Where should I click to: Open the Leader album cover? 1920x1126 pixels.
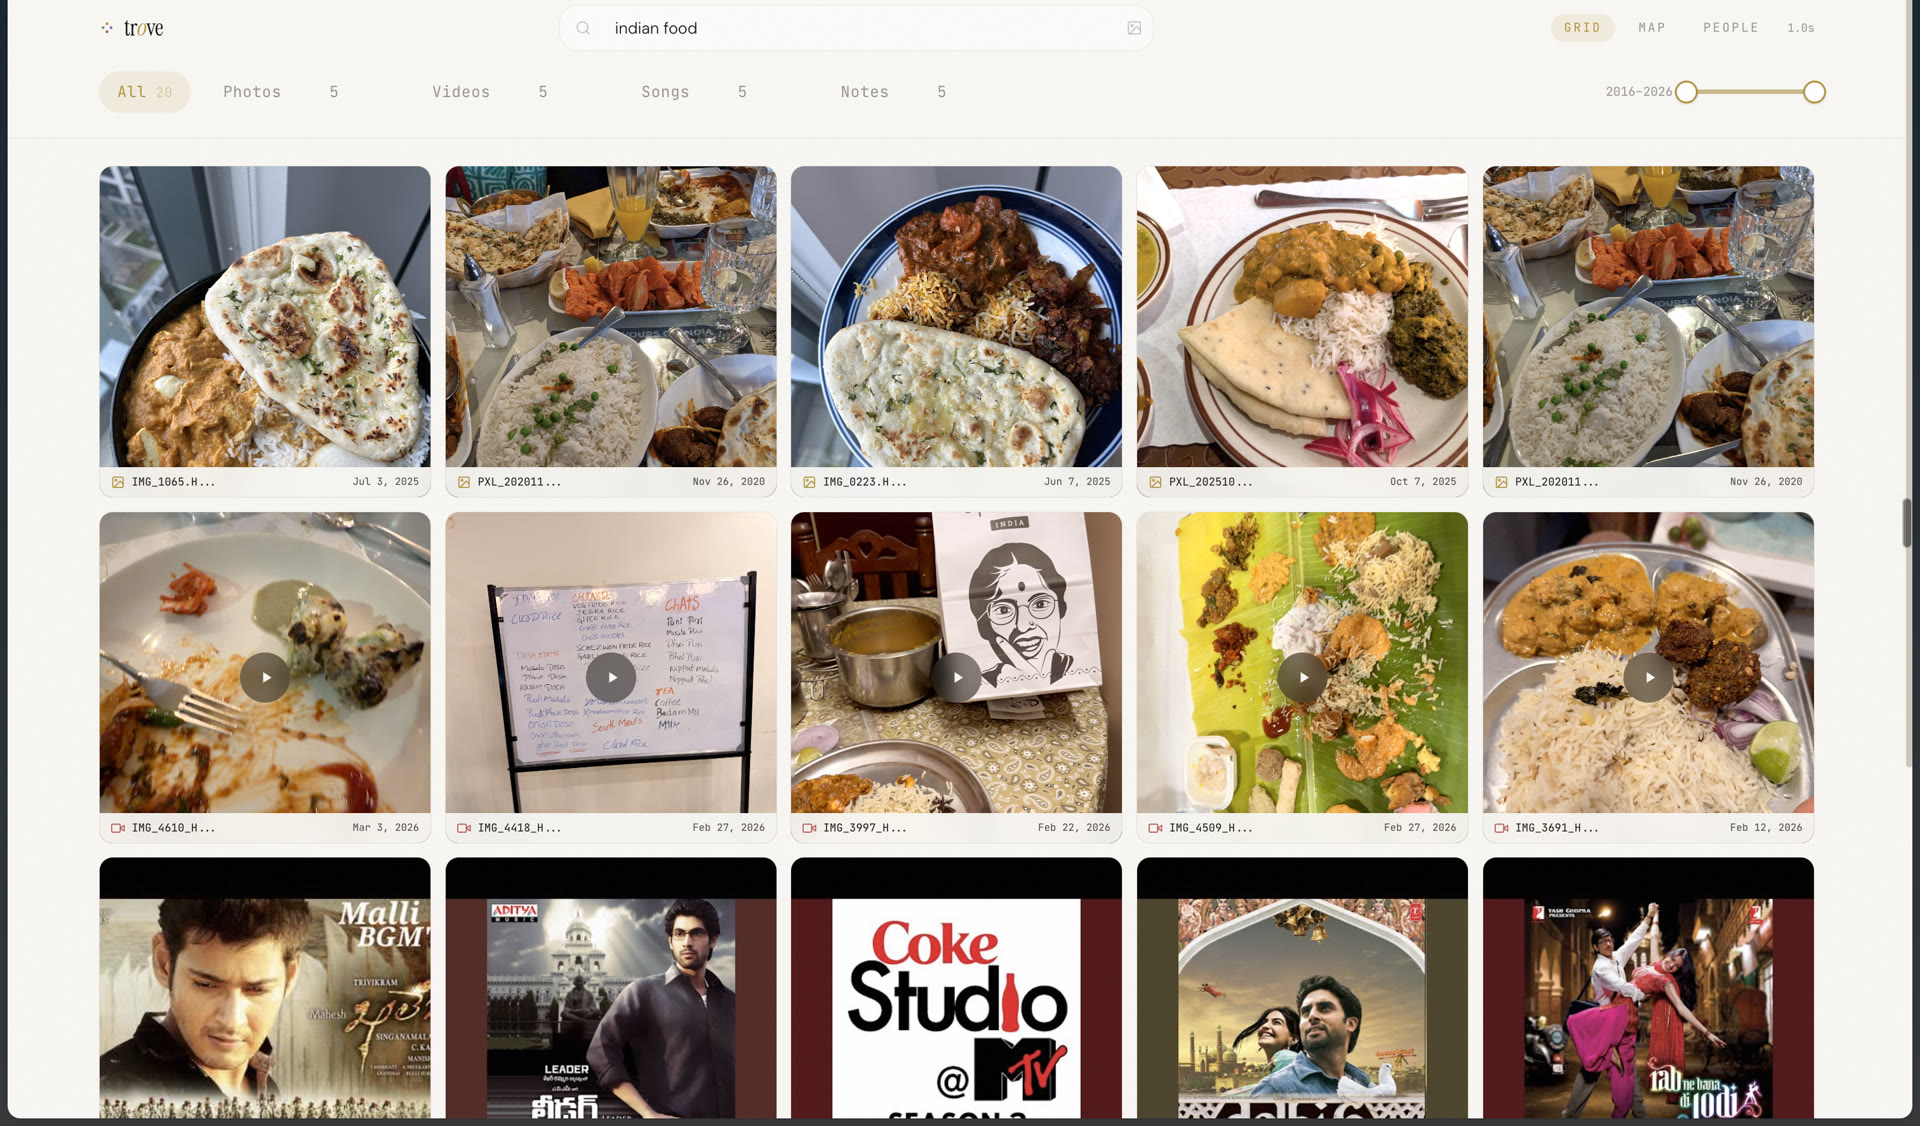point(611,989)
